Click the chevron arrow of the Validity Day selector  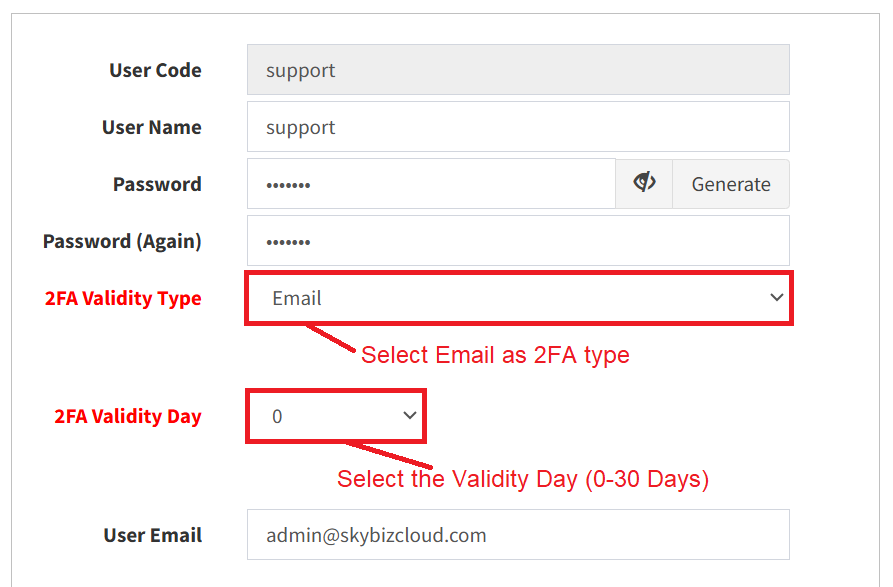pos(409,415)
